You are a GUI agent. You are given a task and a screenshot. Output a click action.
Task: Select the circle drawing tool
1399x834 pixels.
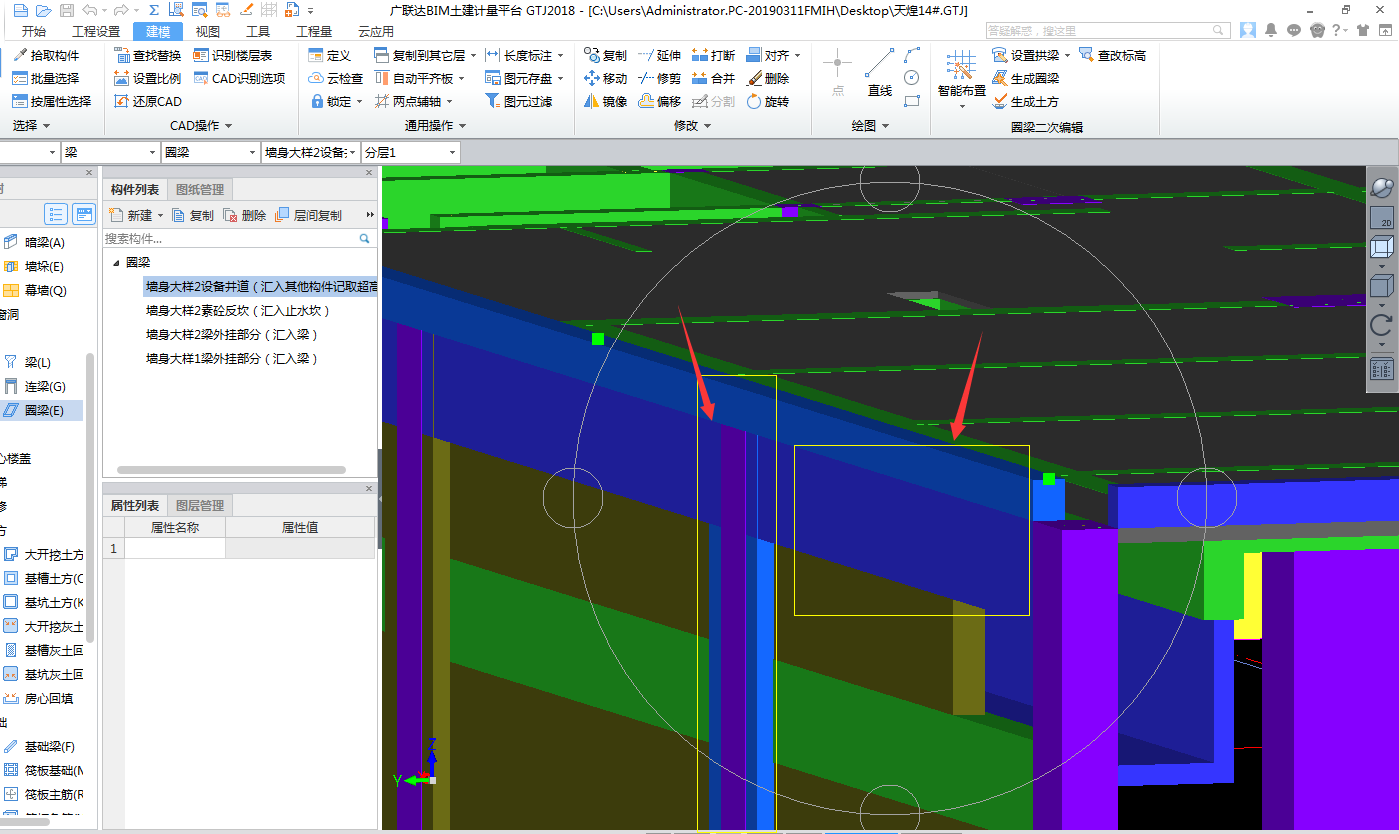click(911, 78)
